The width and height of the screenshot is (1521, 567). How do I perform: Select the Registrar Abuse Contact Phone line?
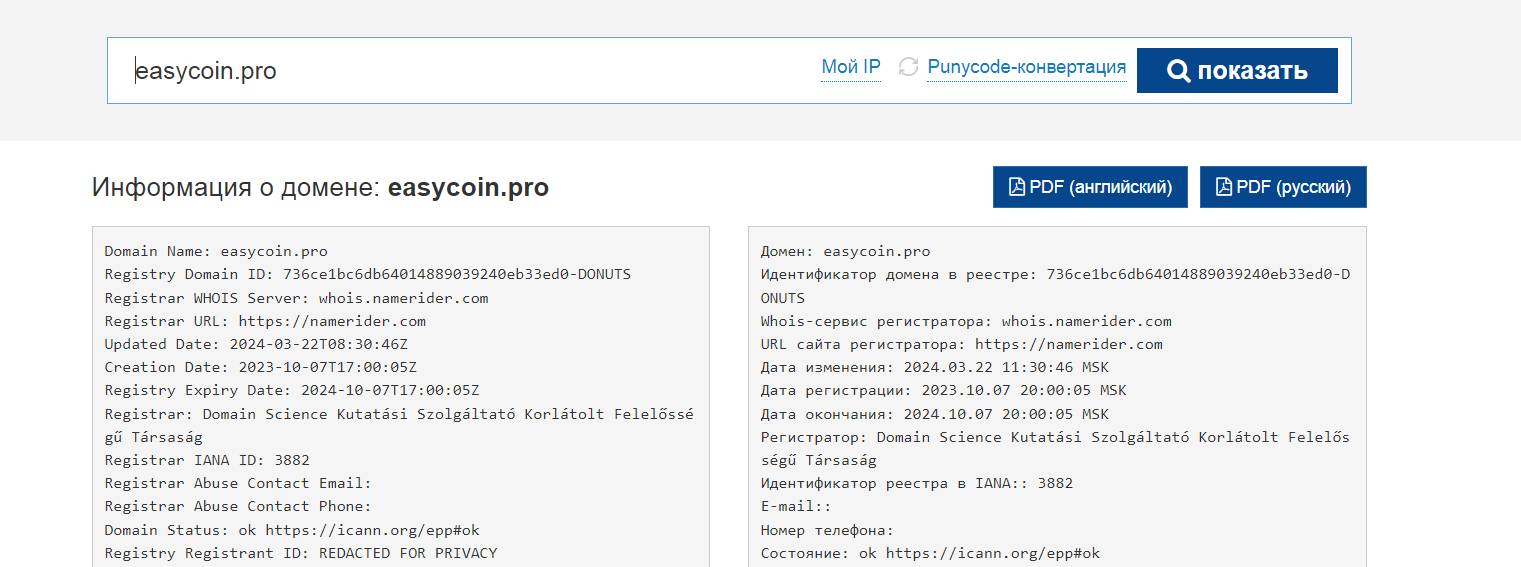click(x=238, y=506)
